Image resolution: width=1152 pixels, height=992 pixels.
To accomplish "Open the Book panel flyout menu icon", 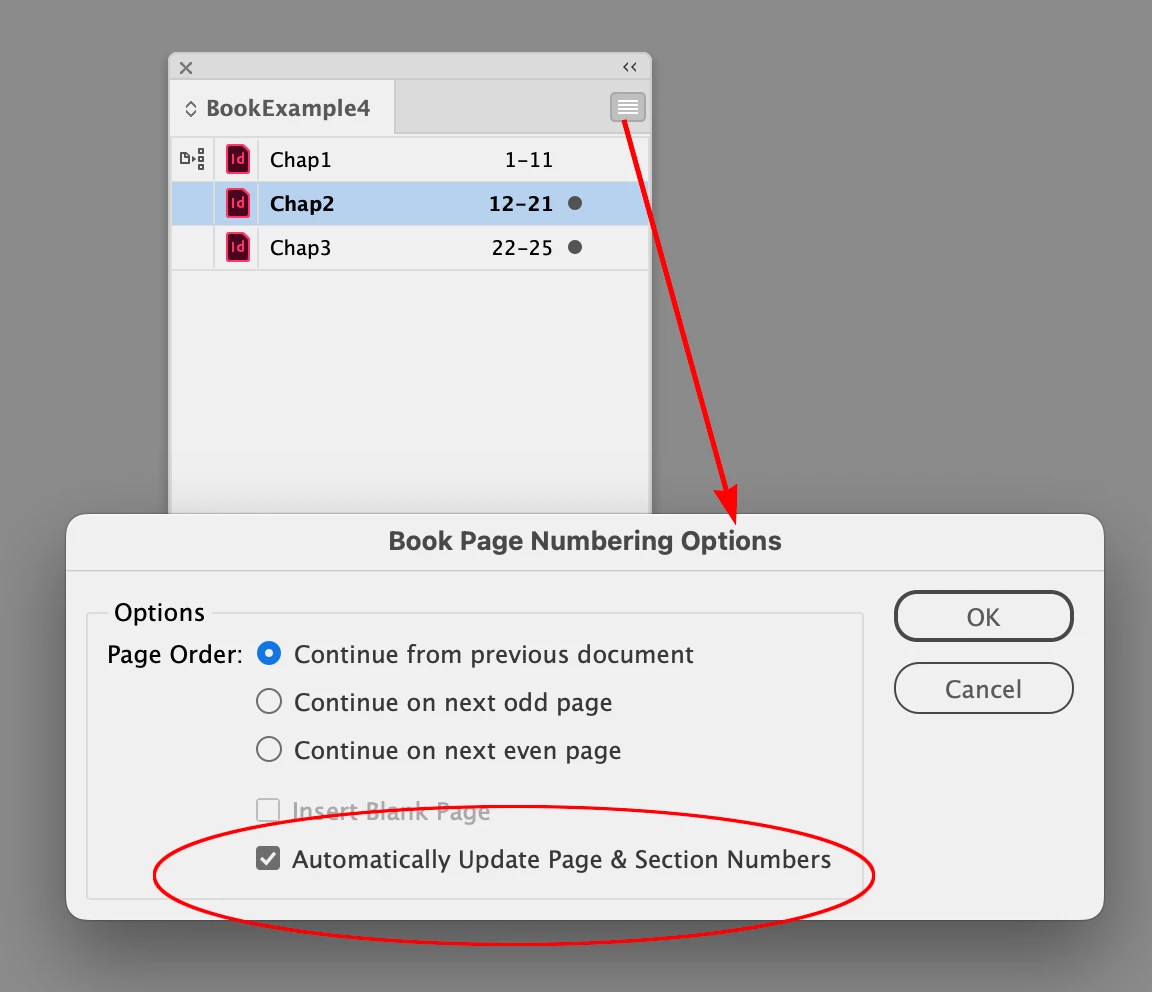I will (627, 107).
